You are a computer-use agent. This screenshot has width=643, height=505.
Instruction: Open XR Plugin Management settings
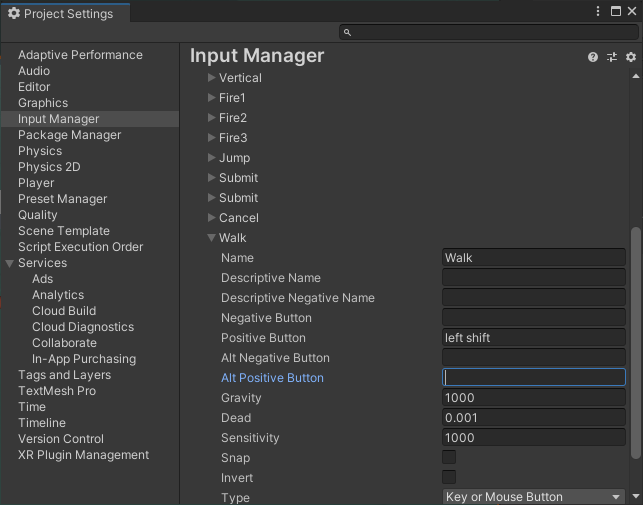tap(84, 455)
